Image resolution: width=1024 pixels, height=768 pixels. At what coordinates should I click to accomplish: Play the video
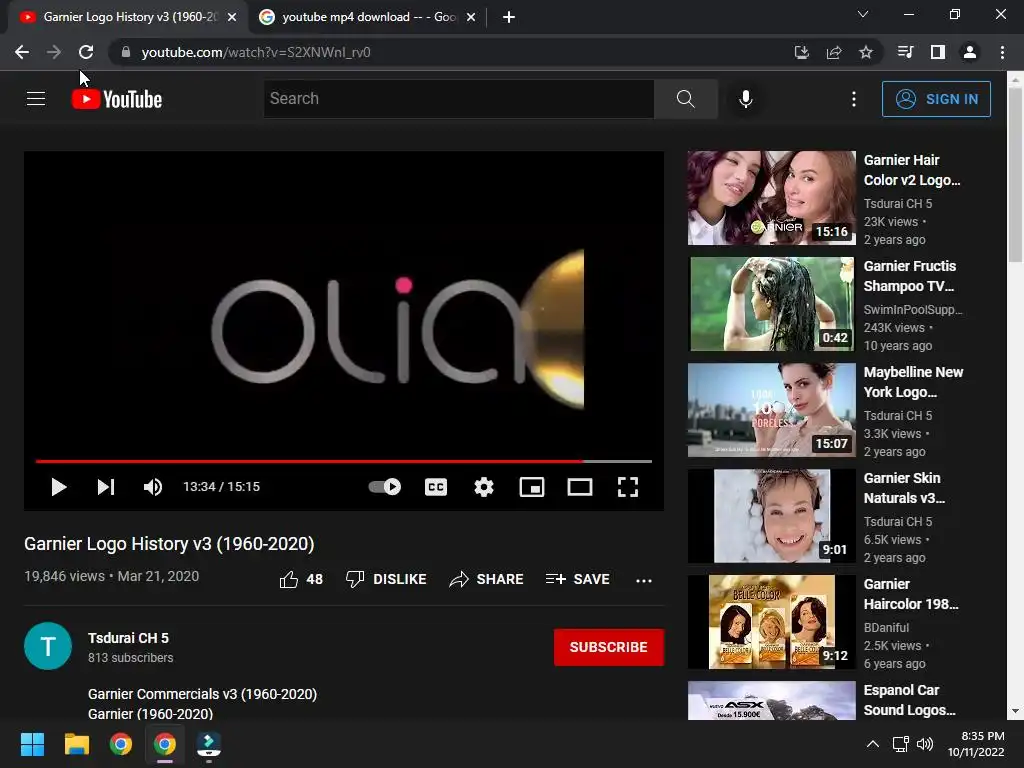tap(59, 487)
